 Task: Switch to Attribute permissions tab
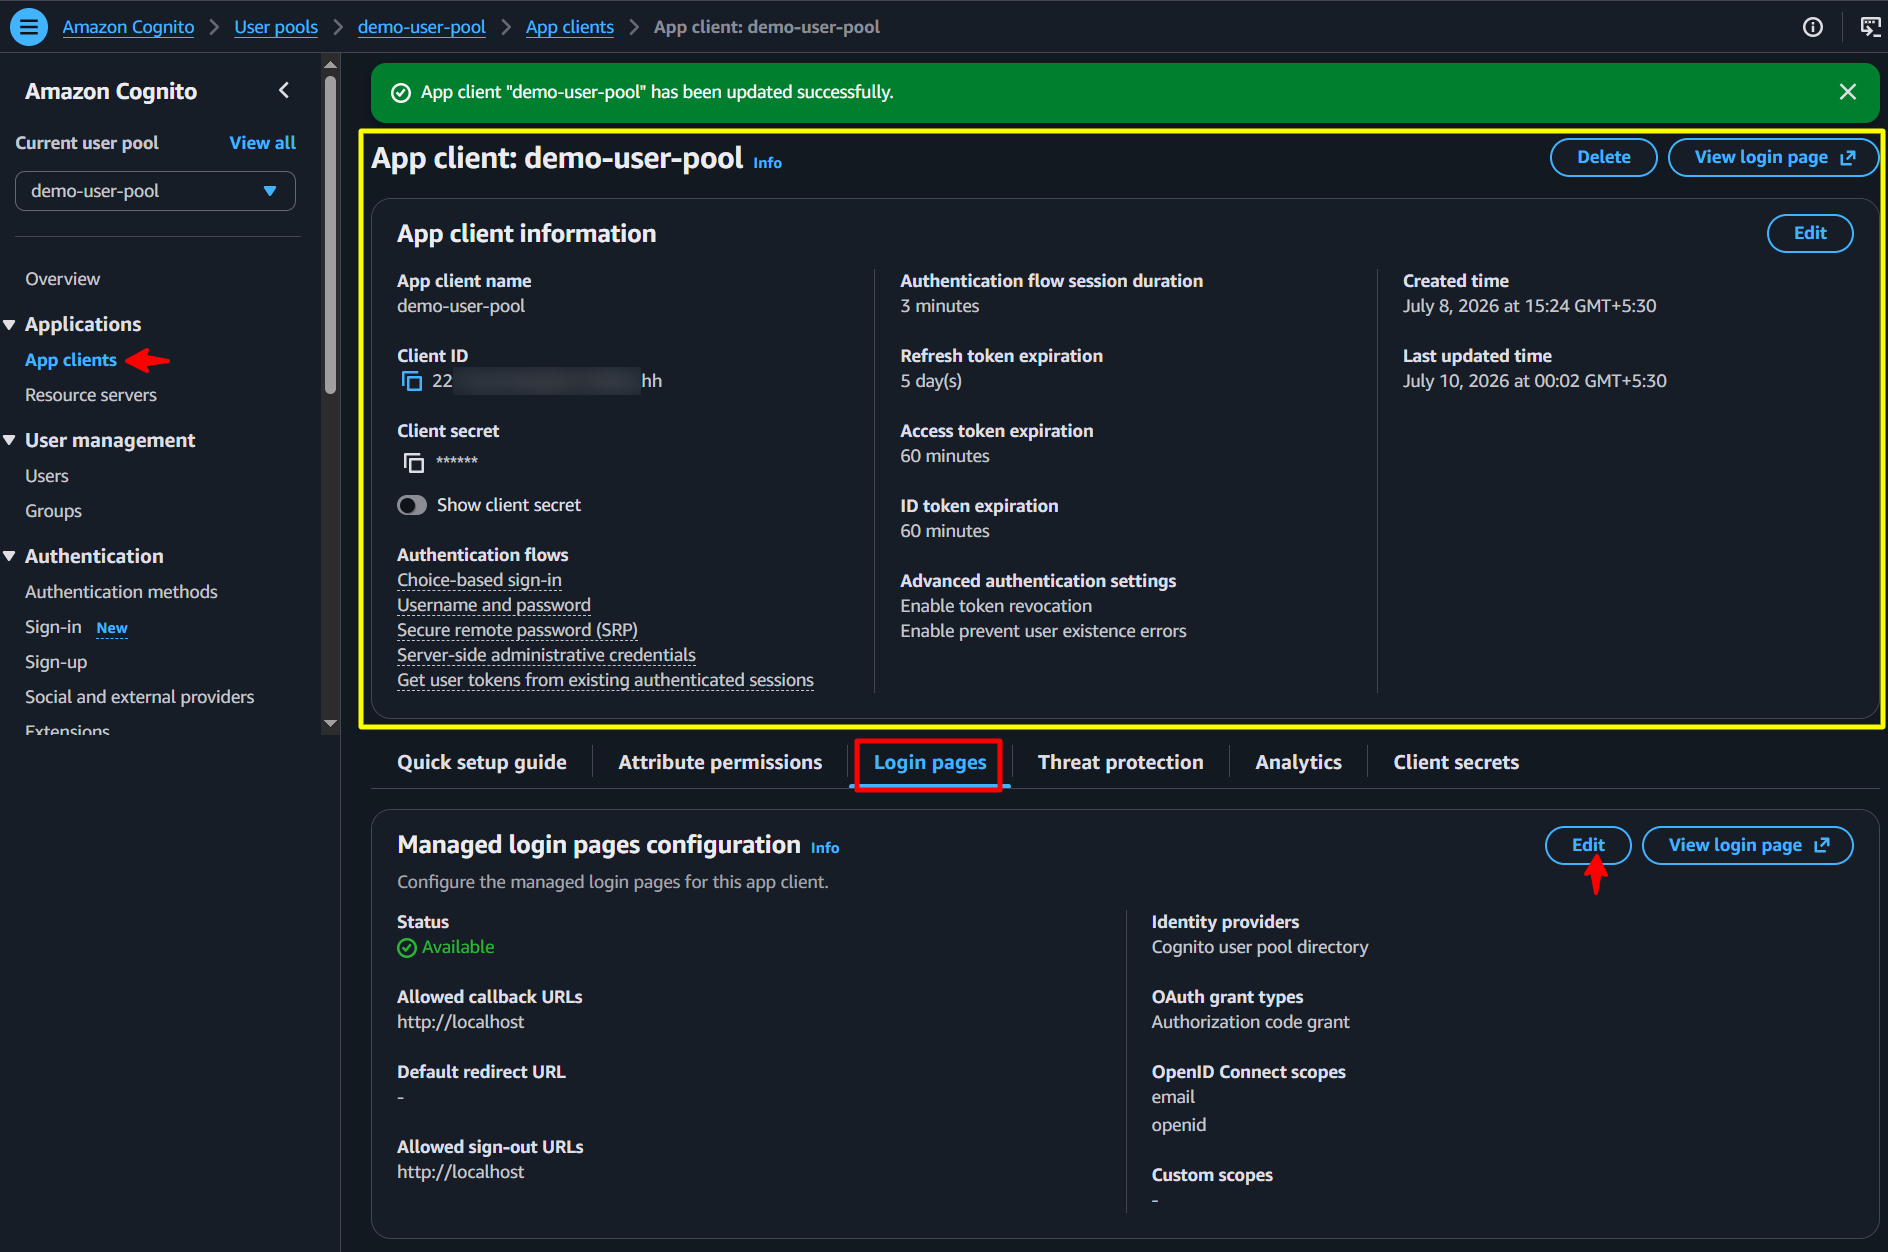click(x=720, y=762)
